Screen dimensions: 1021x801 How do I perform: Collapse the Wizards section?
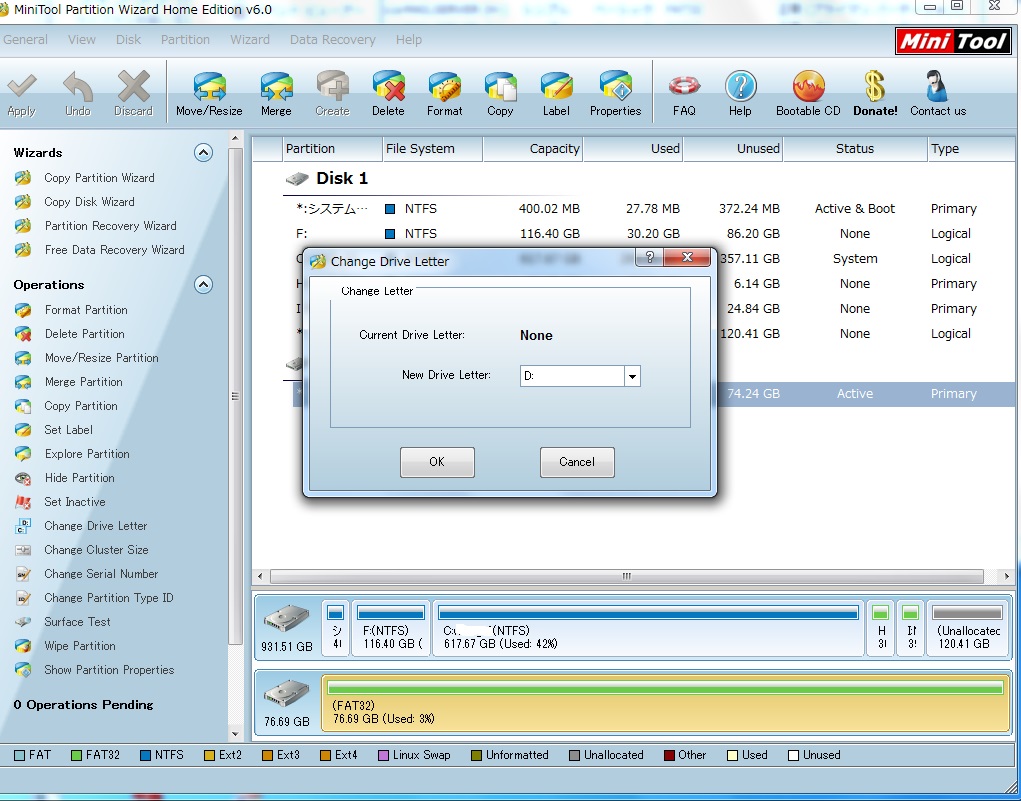click(x=203, y=153)
